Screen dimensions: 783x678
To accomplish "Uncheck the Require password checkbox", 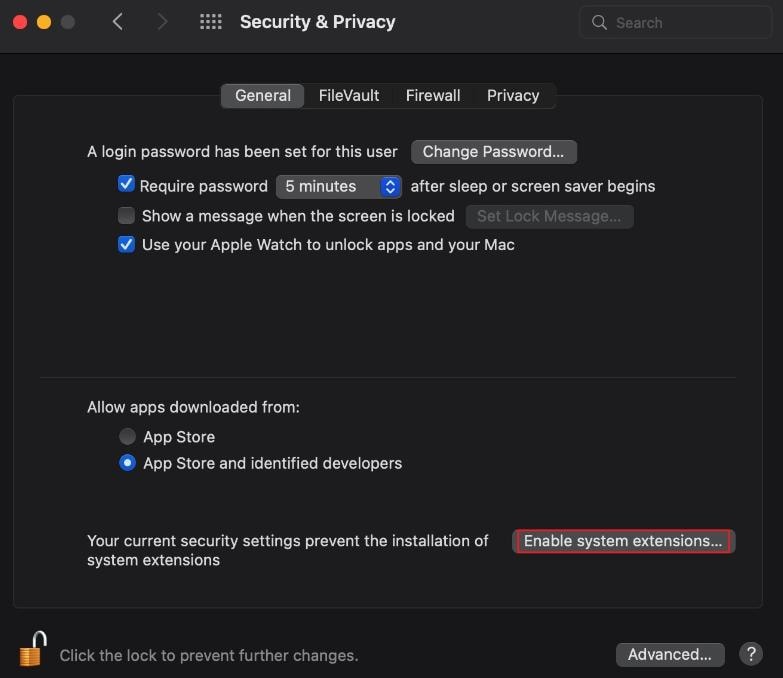I will coord(126,185).
